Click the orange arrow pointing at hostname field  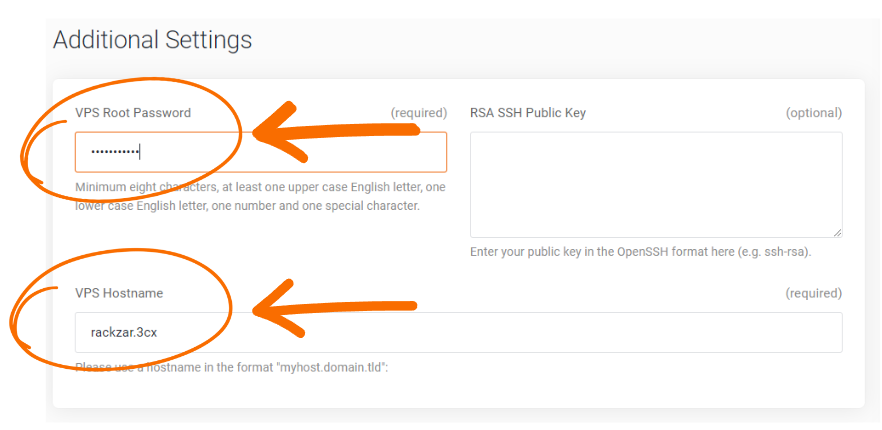pos(335,308)
